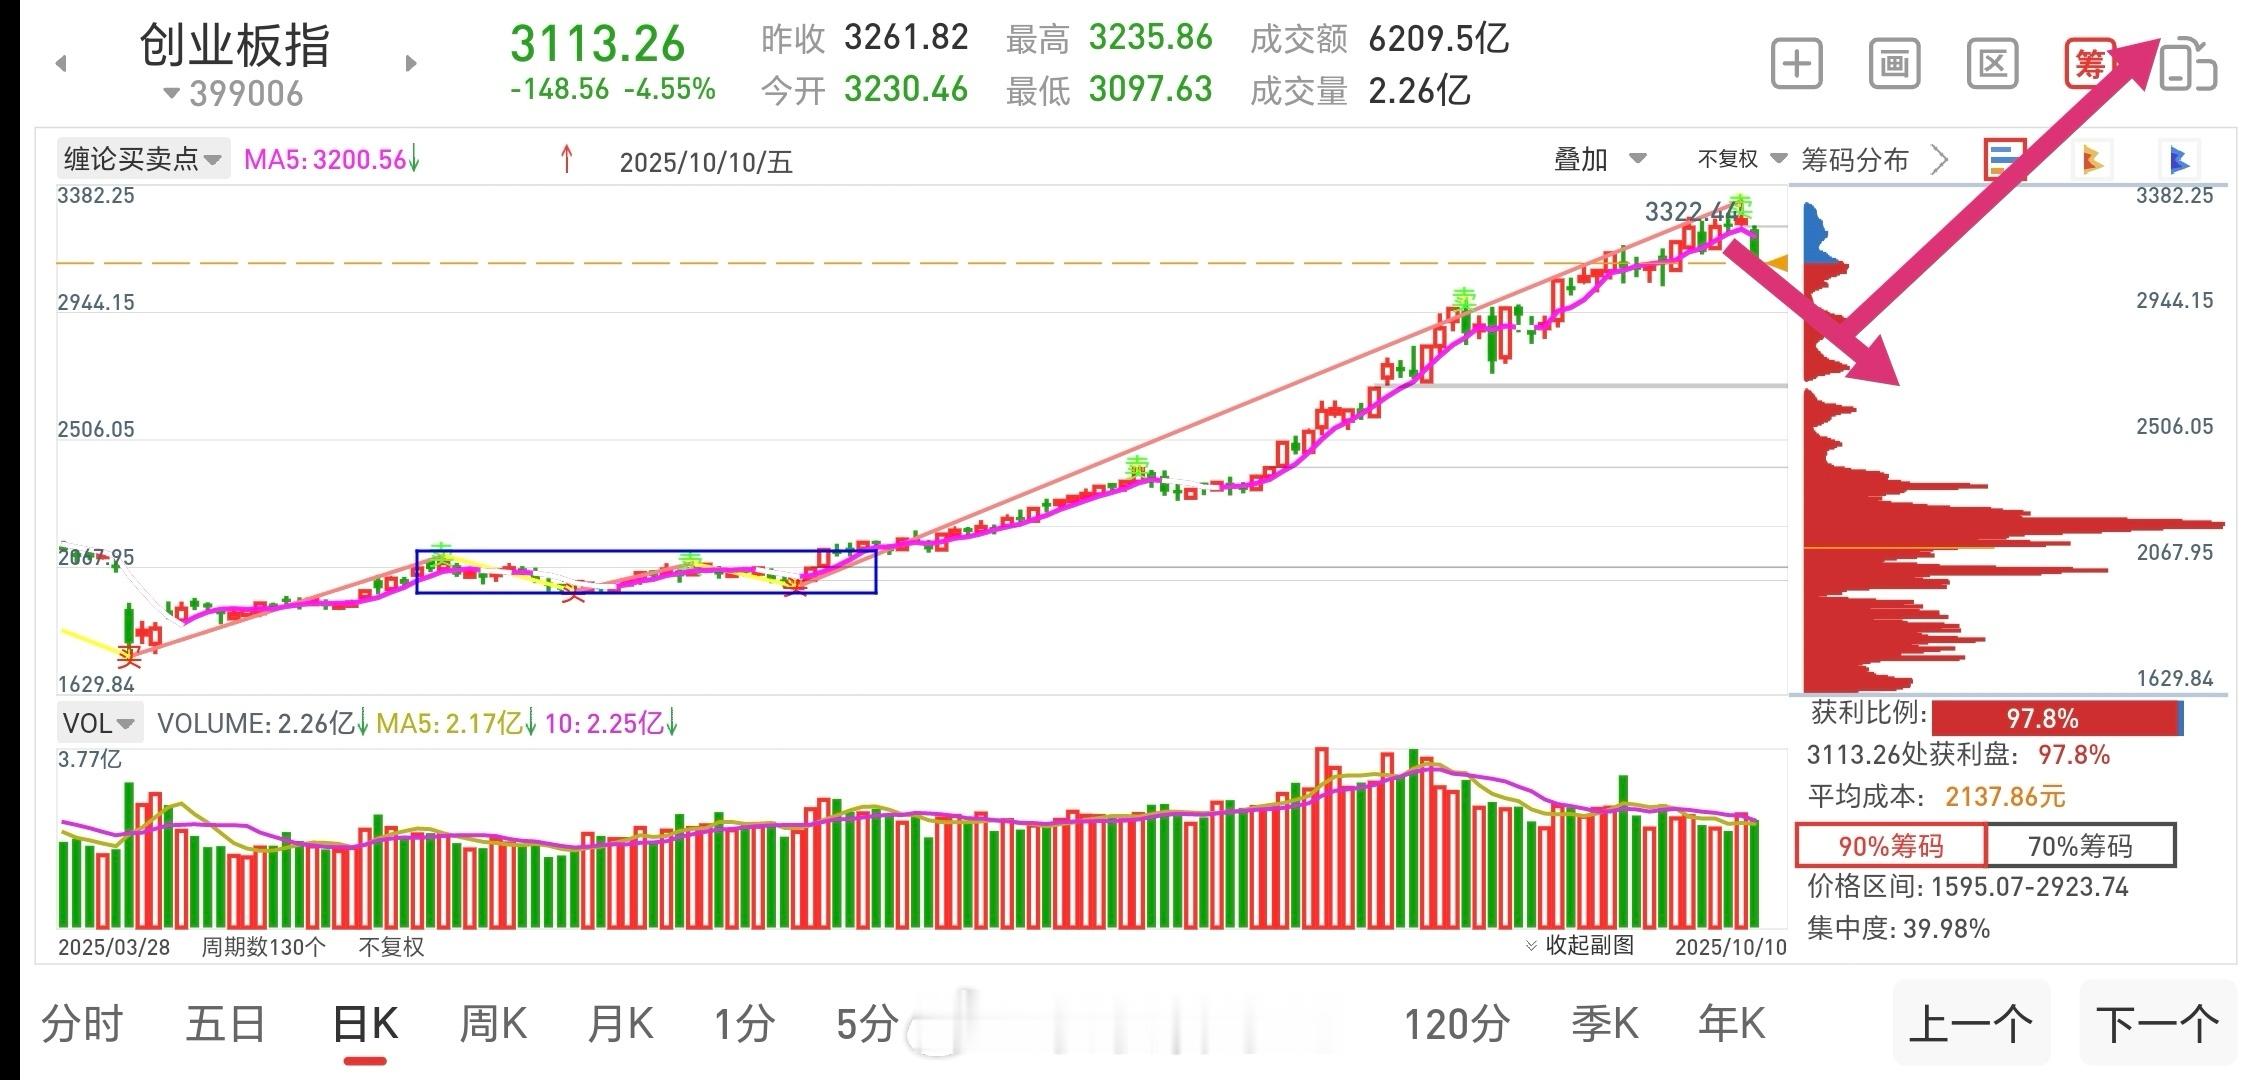Select the 90%筹码 option
The width and height of the screenshot is (2252, 1080).
coord(1890,846)
